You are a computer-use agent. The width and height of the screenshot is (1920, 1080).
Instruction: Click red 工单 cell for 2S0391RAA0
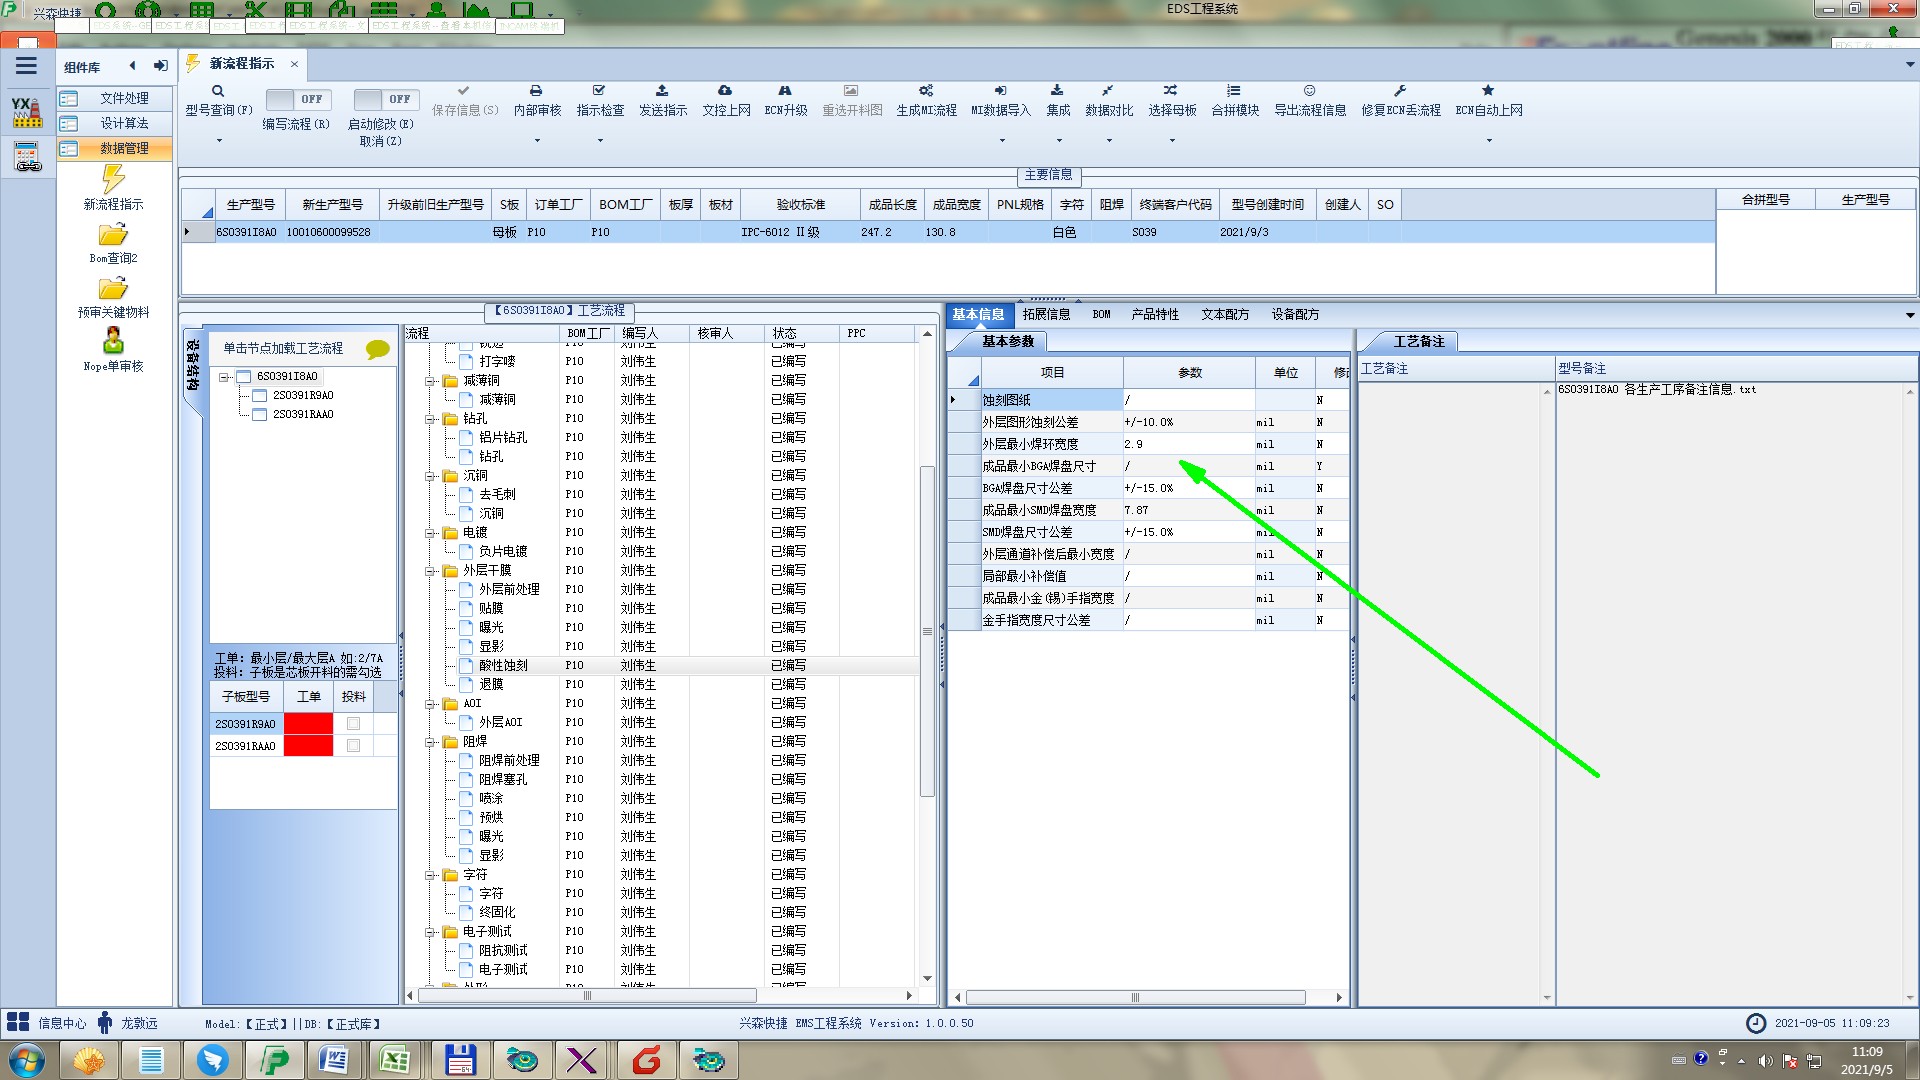(x=308, y=746)
